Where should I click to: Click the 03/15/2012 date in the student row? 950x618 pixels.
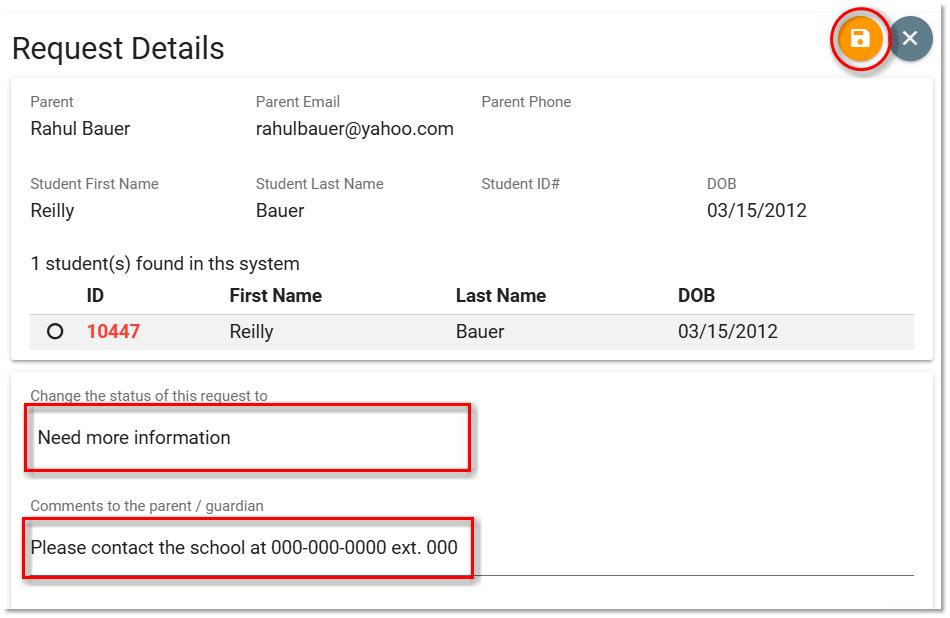click(x=728, y=331)
